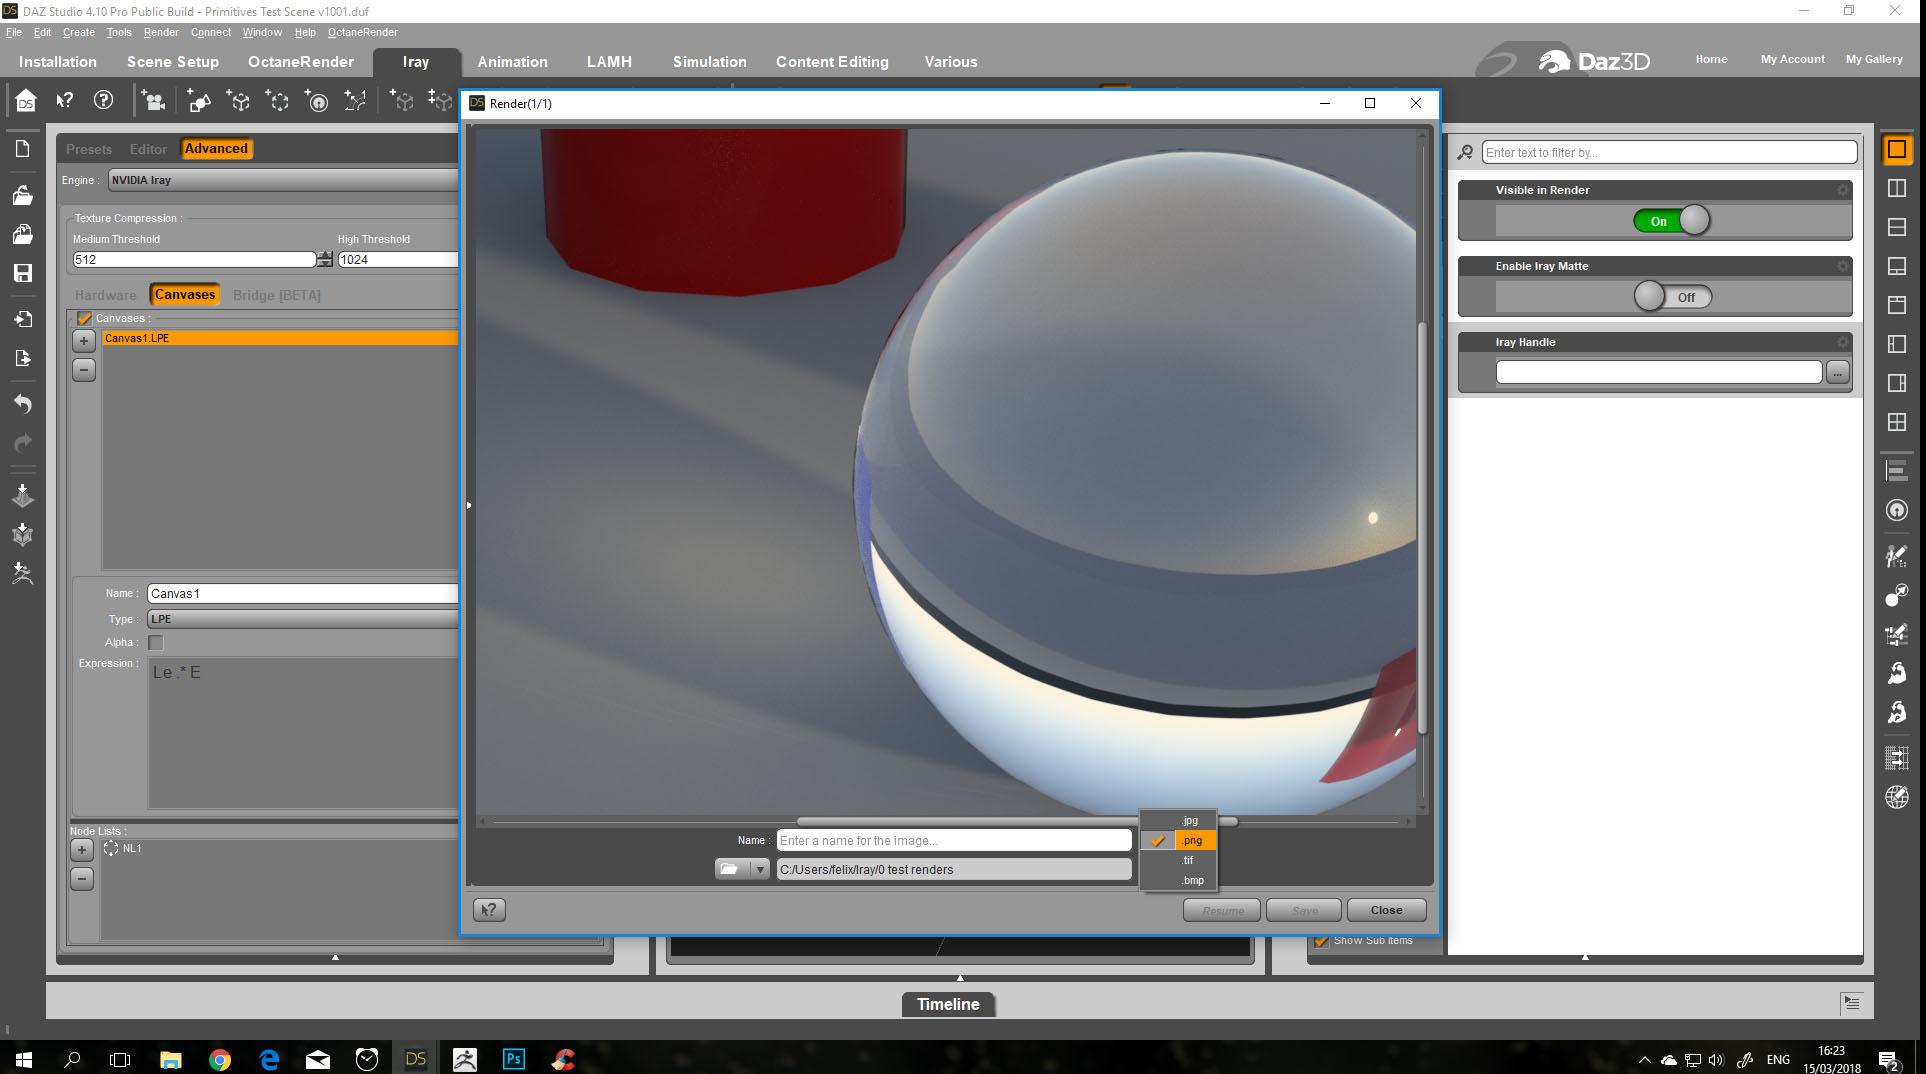Open the File menu
1926x1074 pixels.
click(x=13, y=32)
